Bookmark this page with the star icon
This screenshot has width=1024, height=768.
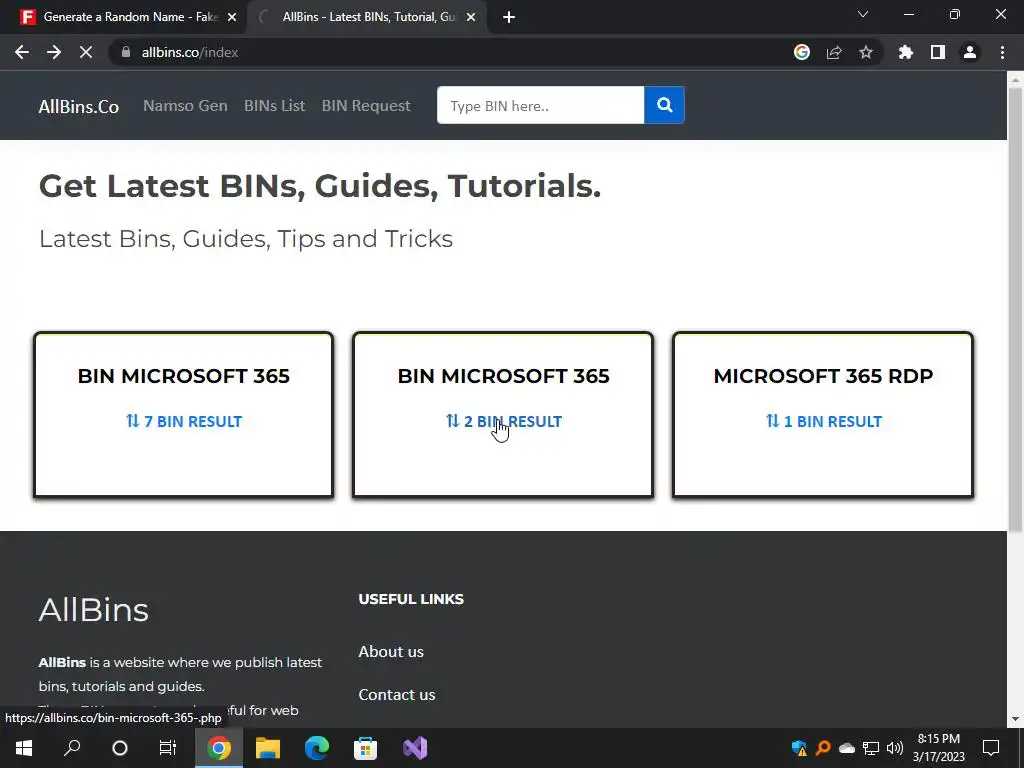coord(866,52)
